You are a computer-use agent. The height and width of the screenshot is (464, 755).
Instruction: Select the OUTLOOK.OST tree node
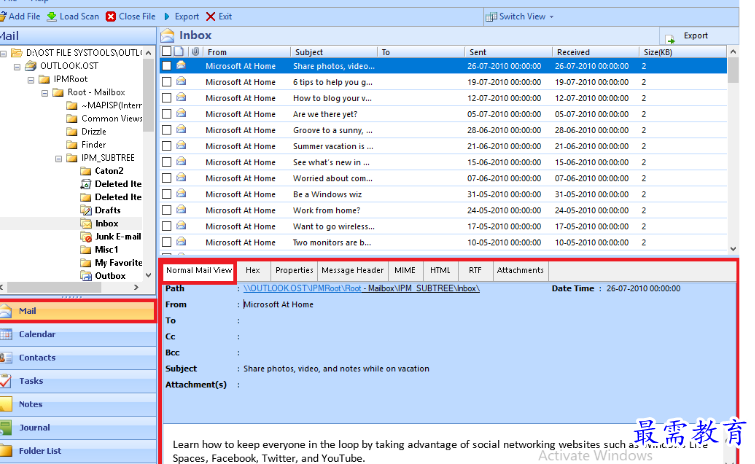pyautogui.click(x=69, y=66)
